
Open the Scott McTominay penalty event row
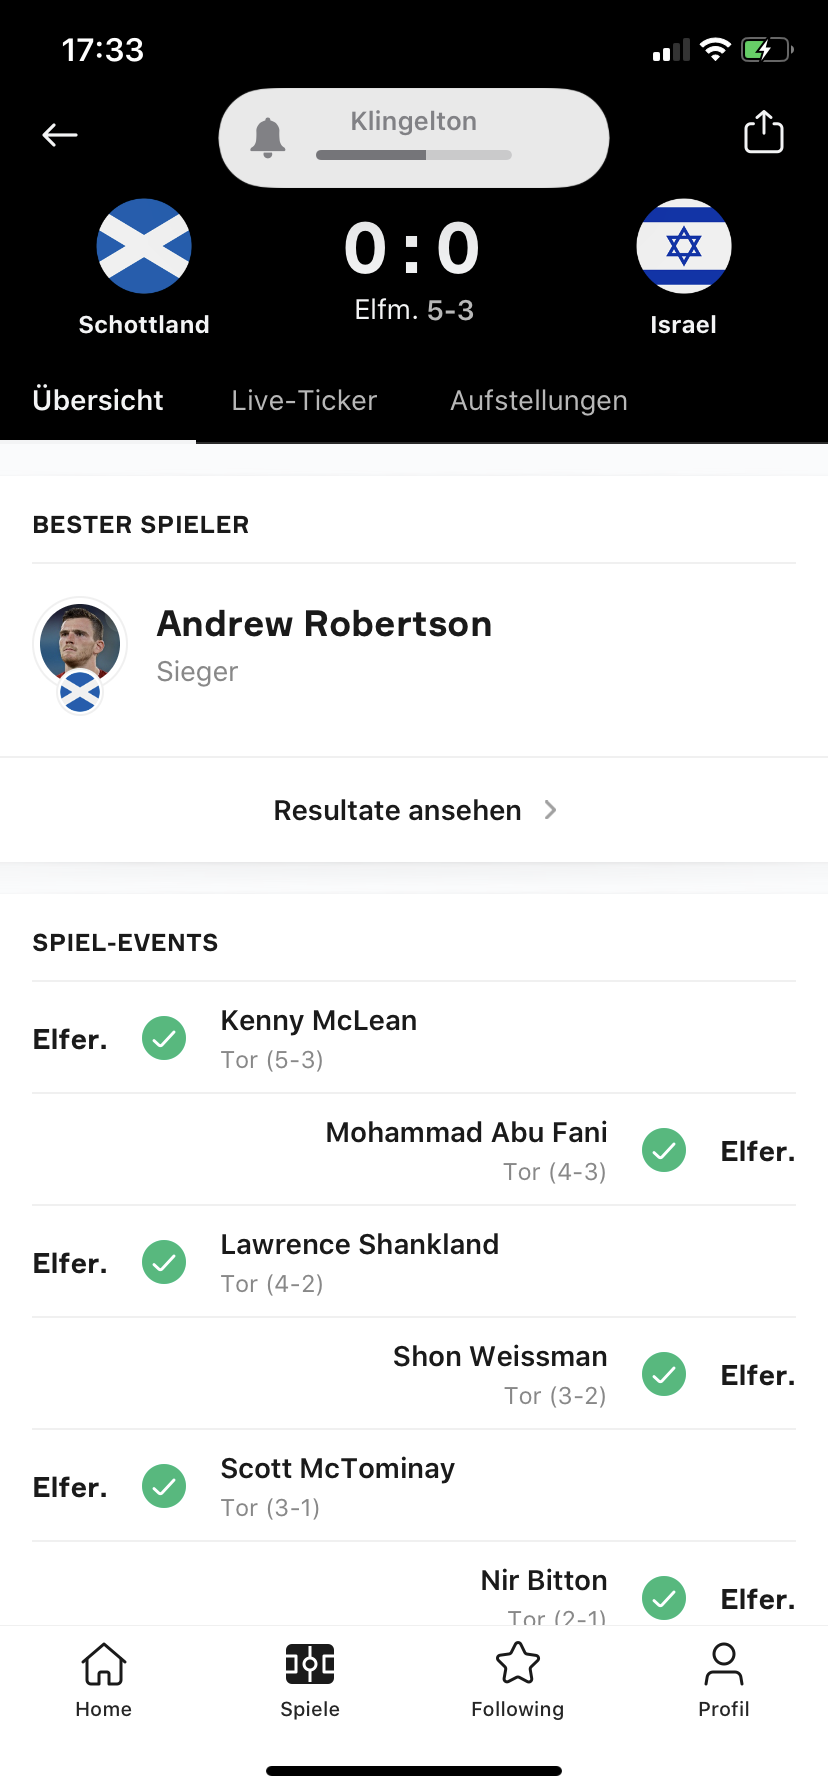[x=414, y=1486]
